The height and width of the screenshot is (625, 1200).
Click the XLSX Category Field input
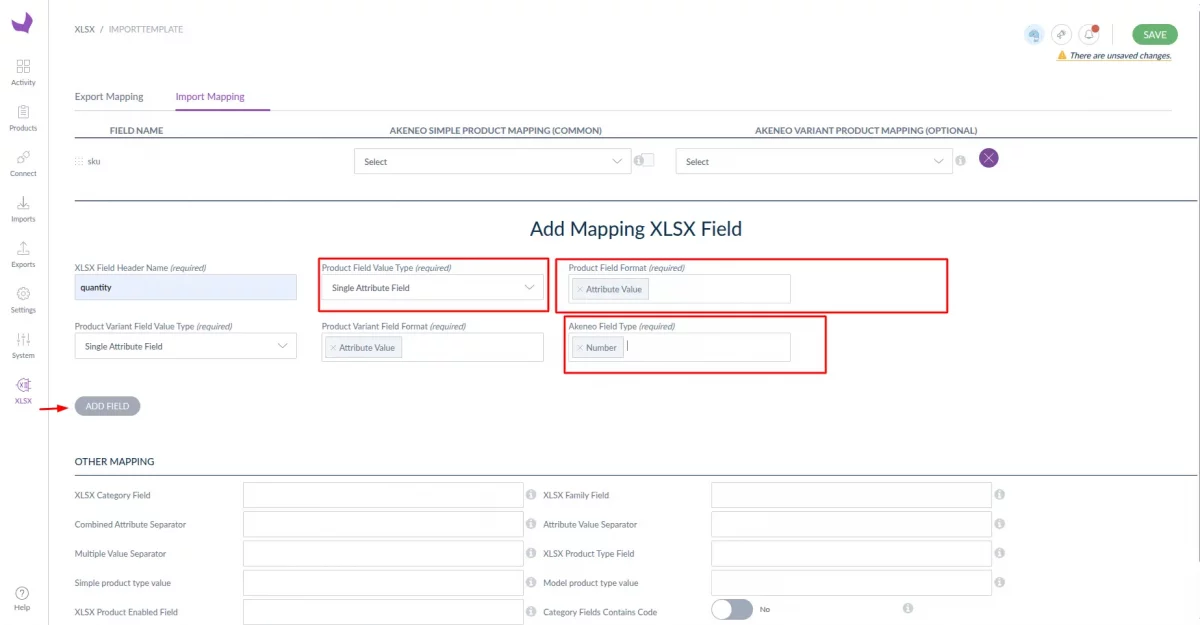(x=383, y=495)
